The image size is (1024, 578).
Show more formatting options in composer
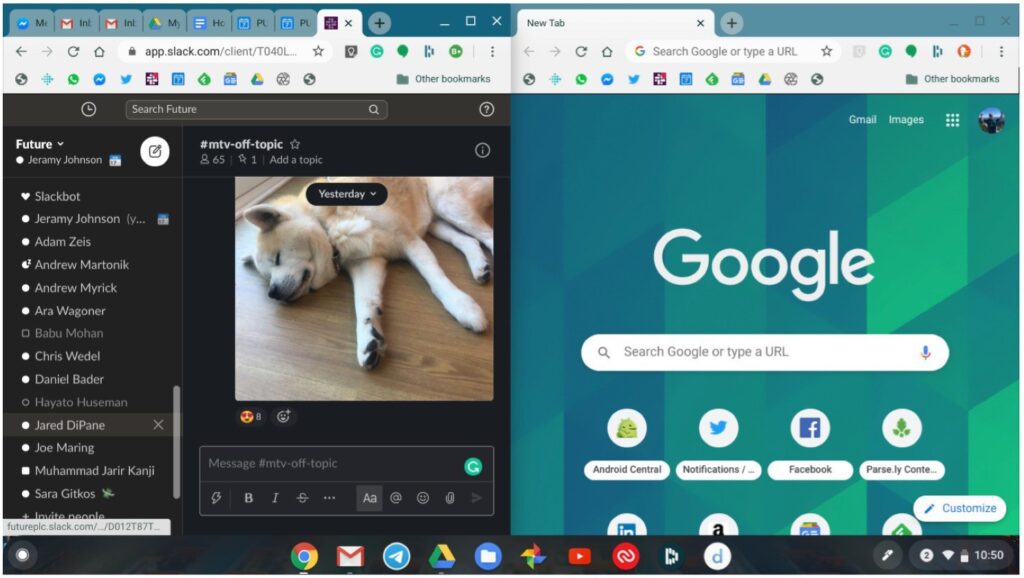329,498
